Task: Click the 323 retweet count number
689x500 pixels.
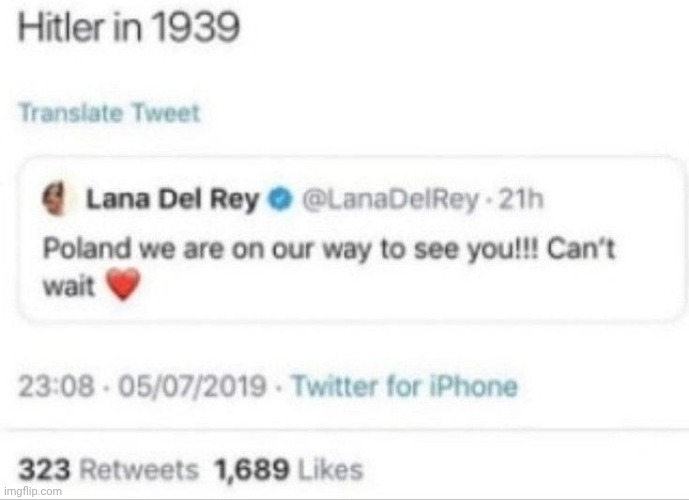Action: click(x=42, y=468)
